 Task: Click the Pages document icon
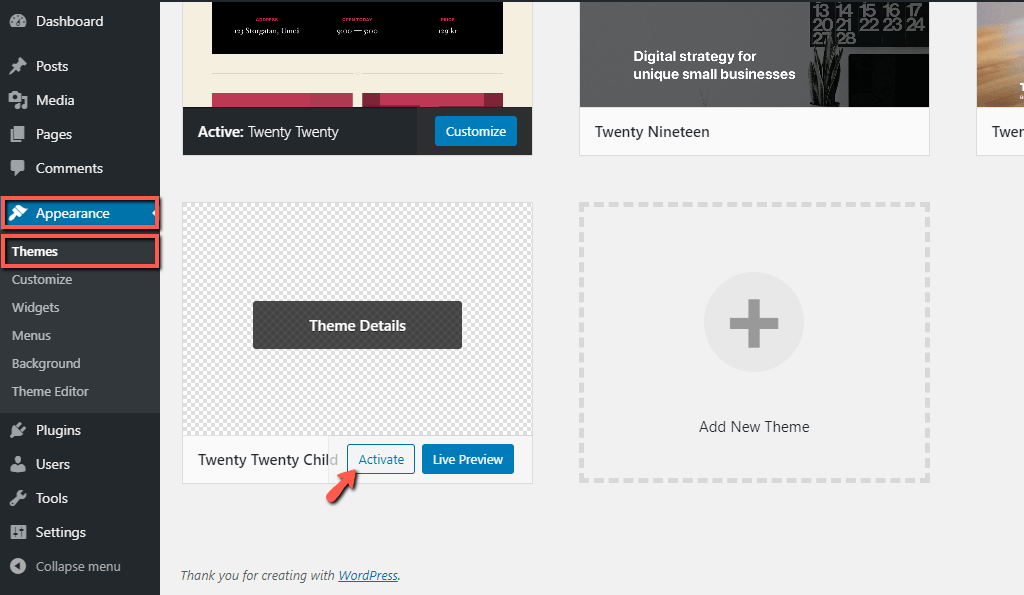point(18,134)
